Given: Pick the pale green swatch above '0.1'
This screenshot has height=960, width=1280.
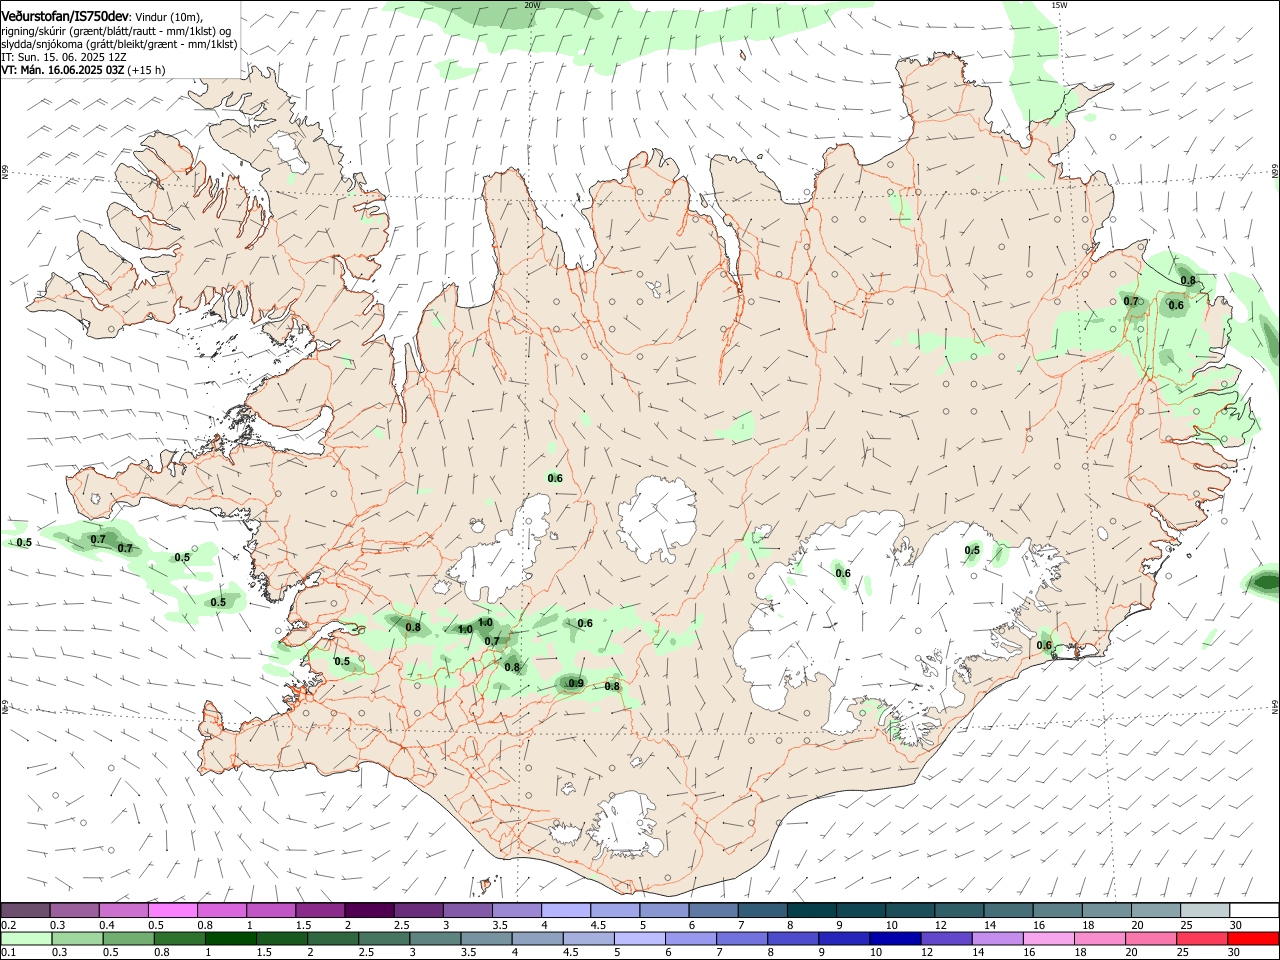Looking at the screenshot, I should tap(25, 938).
